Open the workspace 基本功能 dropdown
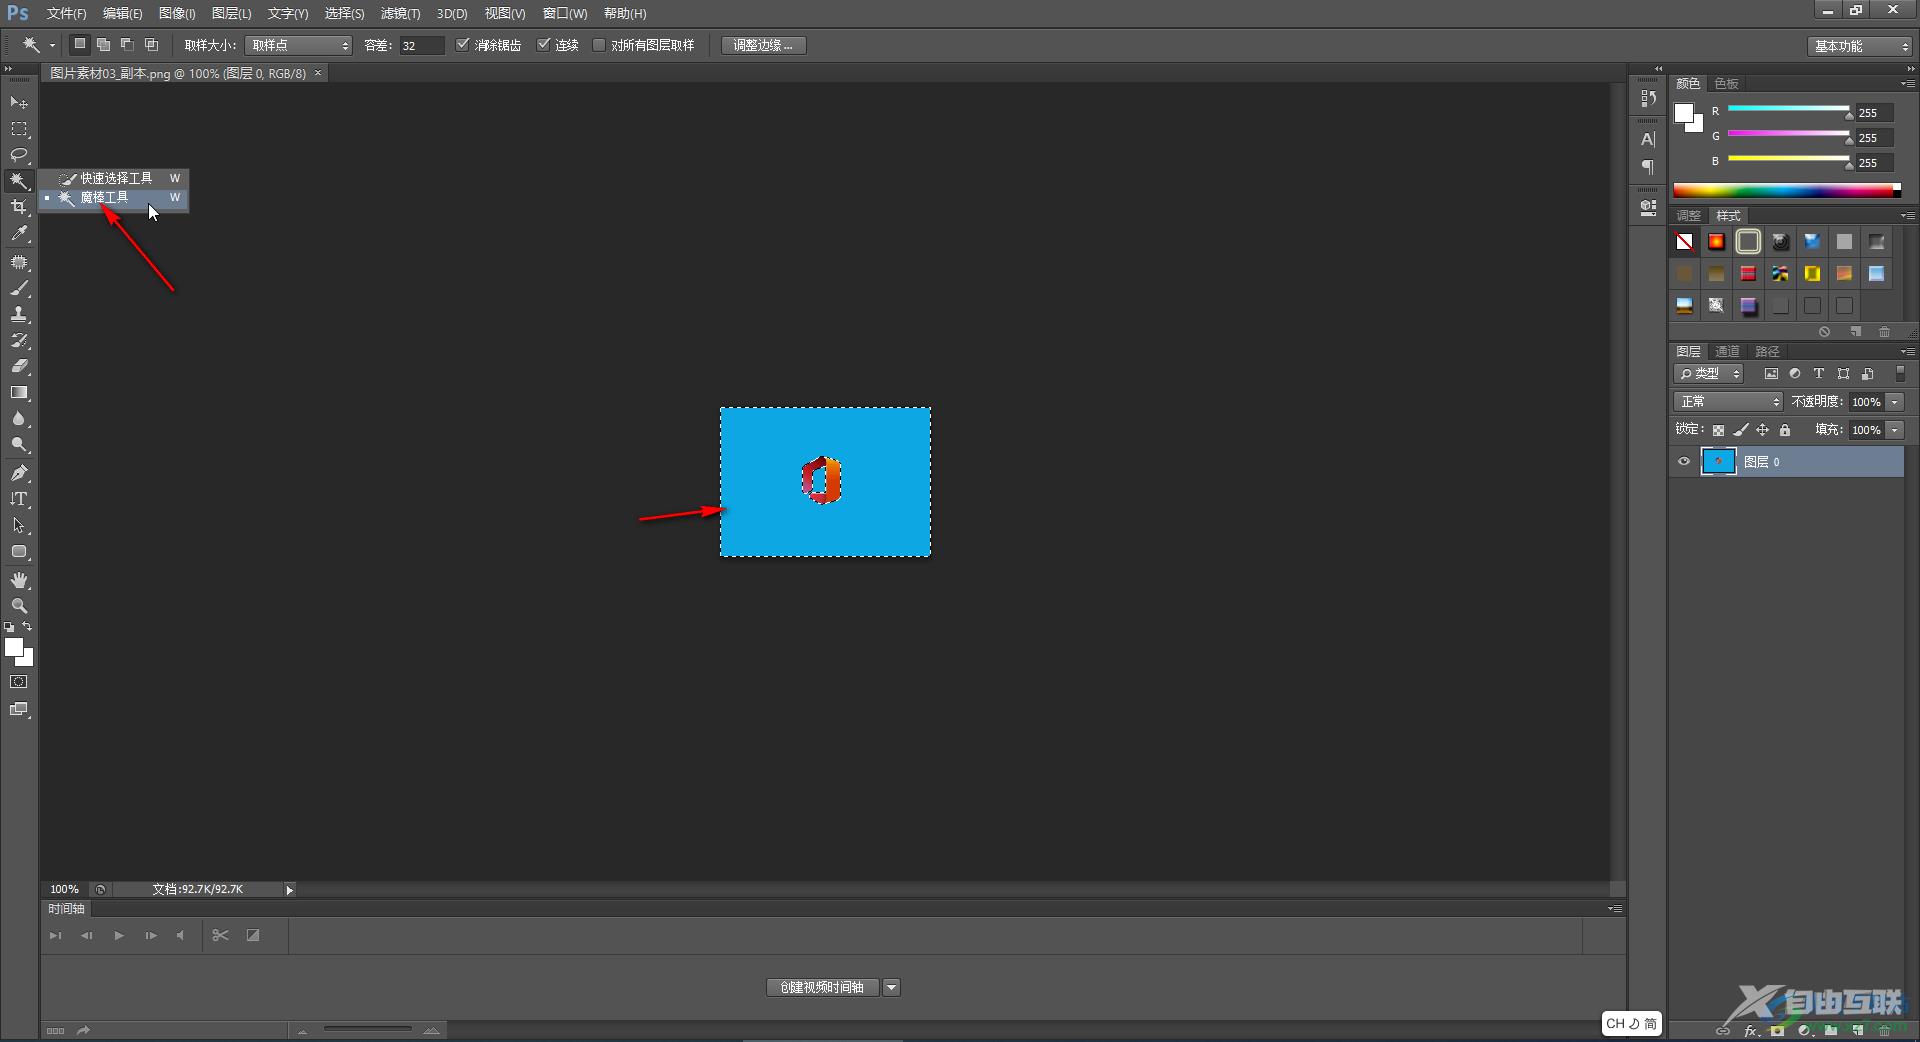This screenshot has height=1042, width=1920. [x=1860, y=46]
